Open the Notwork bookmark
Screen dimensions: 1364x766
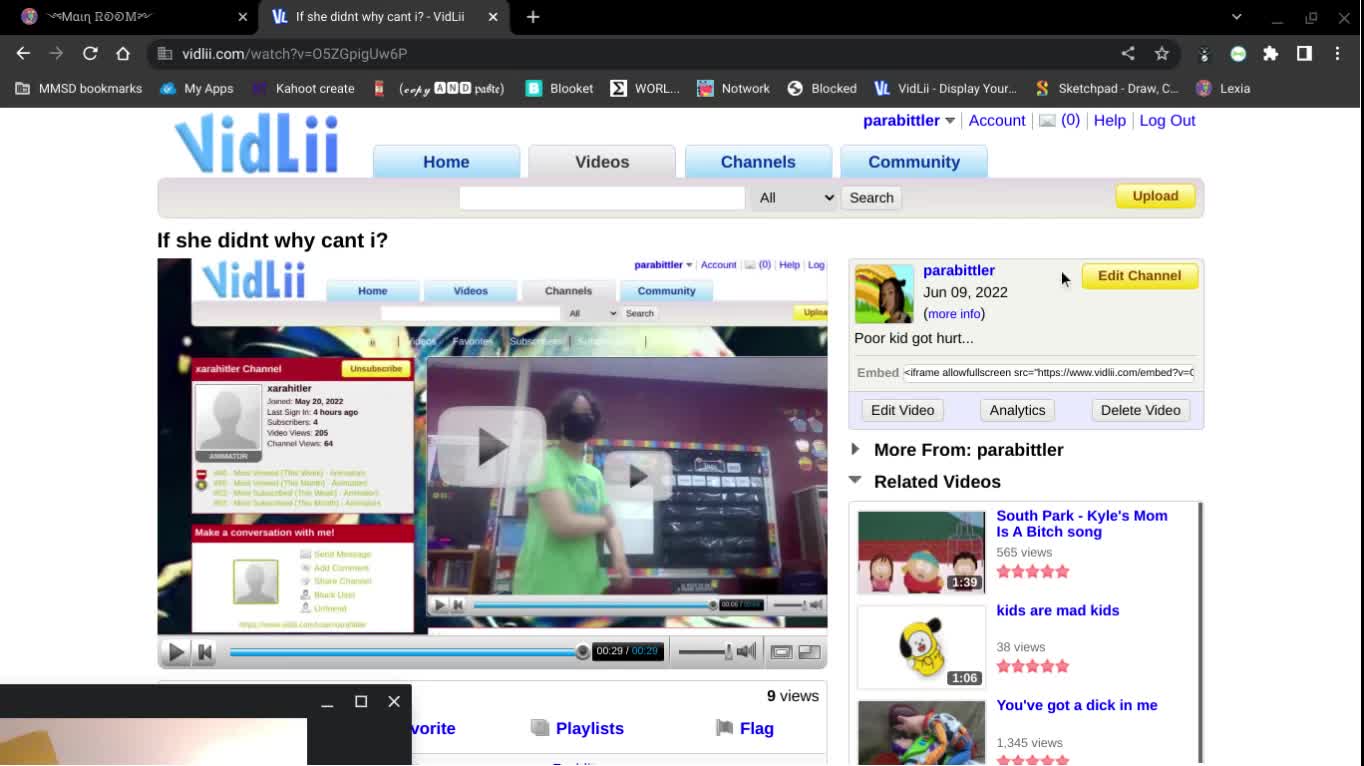734,88
